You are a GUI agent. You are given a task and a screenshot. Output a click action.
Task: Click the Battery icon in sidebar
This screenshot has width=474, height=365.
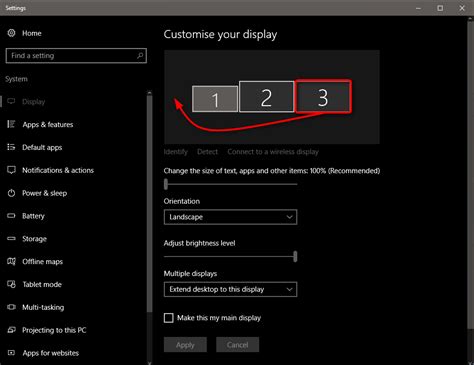(11, 216)
